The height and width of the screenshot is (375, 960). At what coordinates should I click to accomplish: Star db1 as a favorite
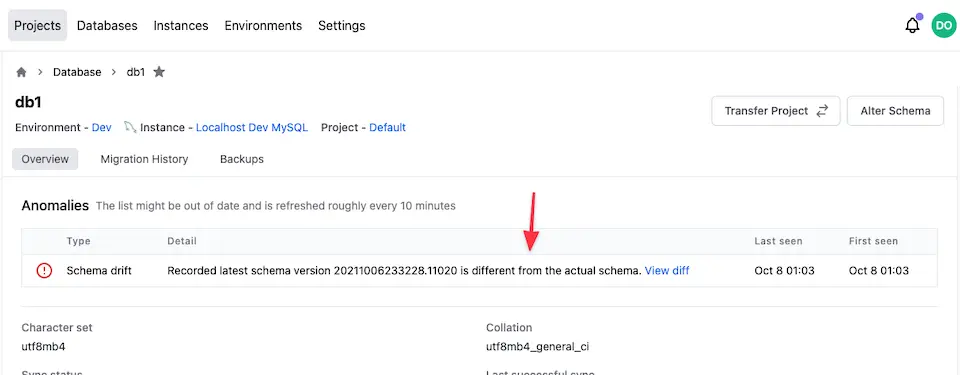point(159,72)
